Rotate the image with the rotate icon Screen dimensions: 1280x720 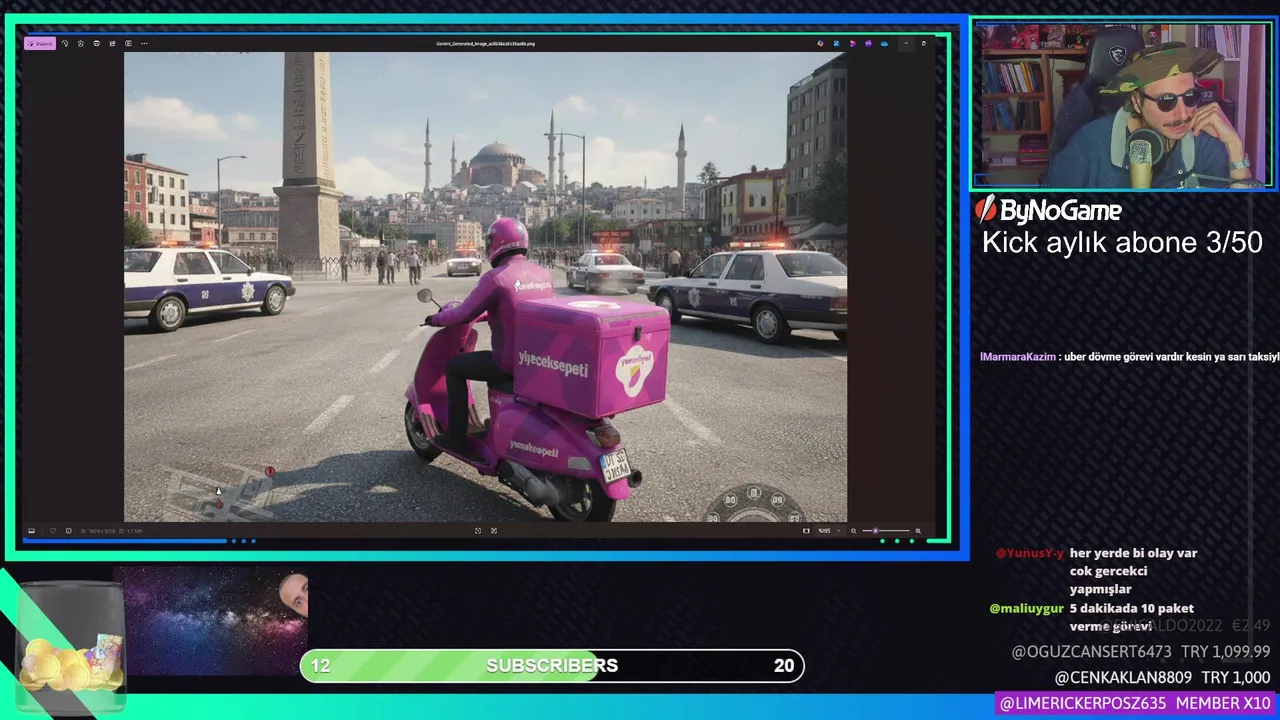pos(65,44)
